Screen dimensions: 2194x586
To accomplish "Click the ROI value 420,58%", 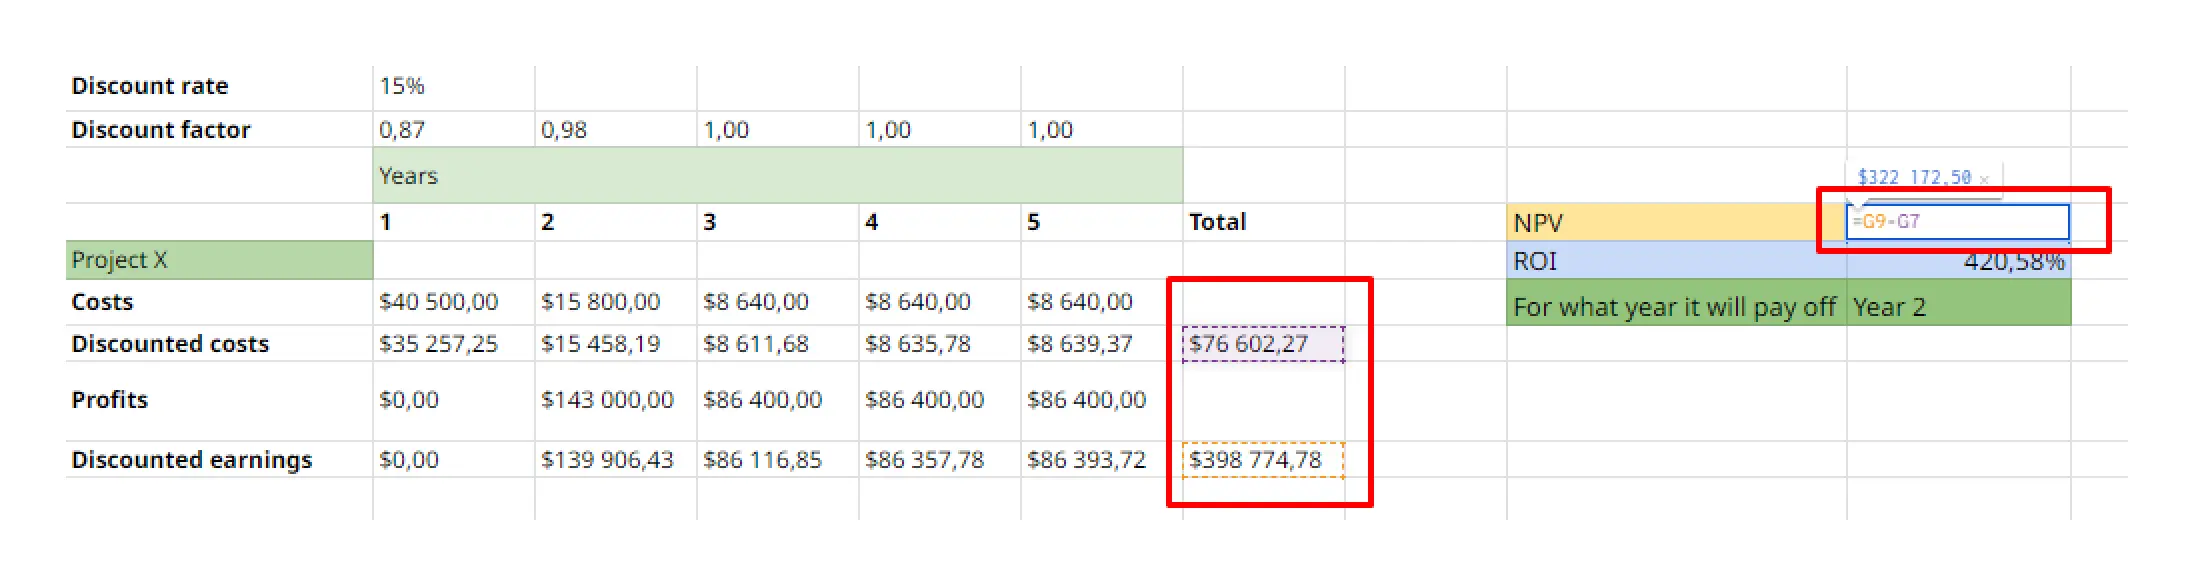I will click(1959, 263).
